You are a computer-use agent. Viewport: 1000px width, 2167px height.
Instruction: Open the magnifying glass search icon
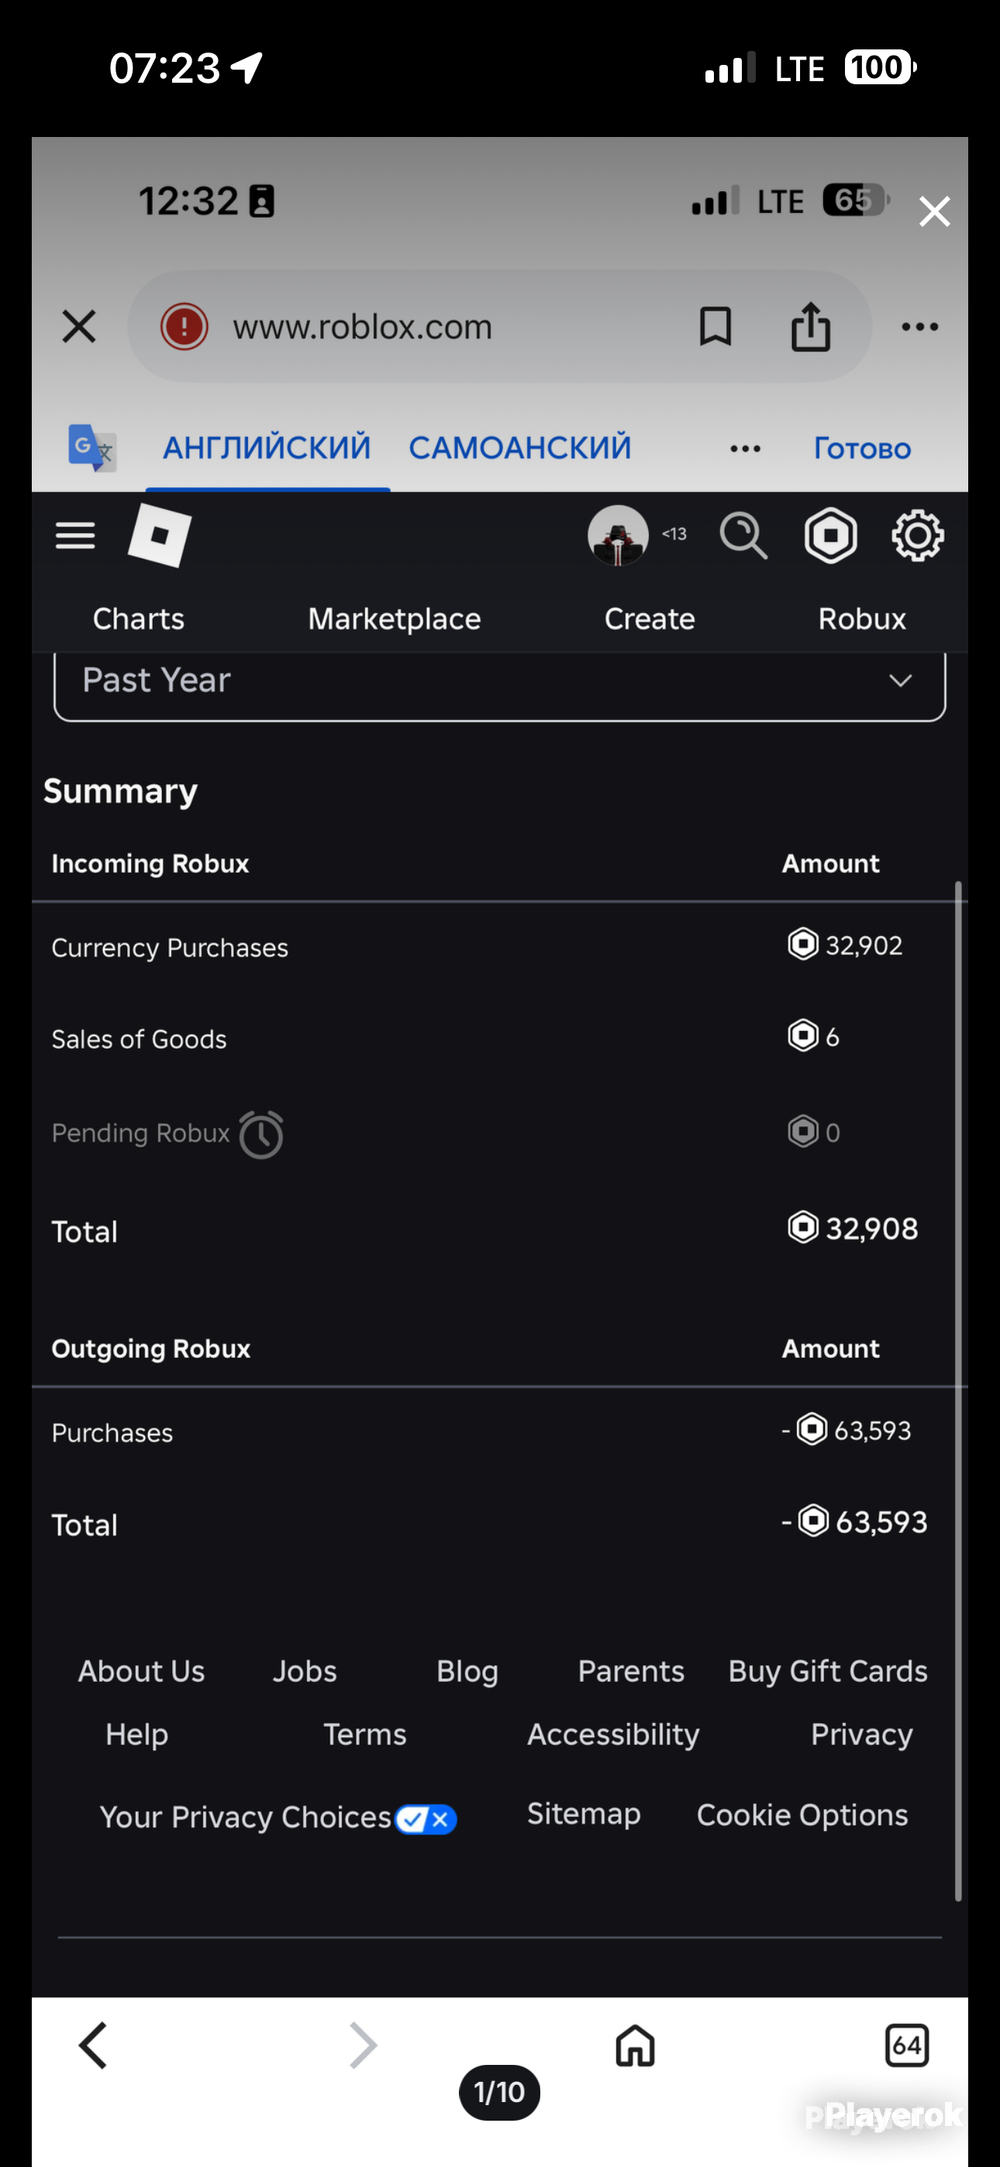click(743, 536)
